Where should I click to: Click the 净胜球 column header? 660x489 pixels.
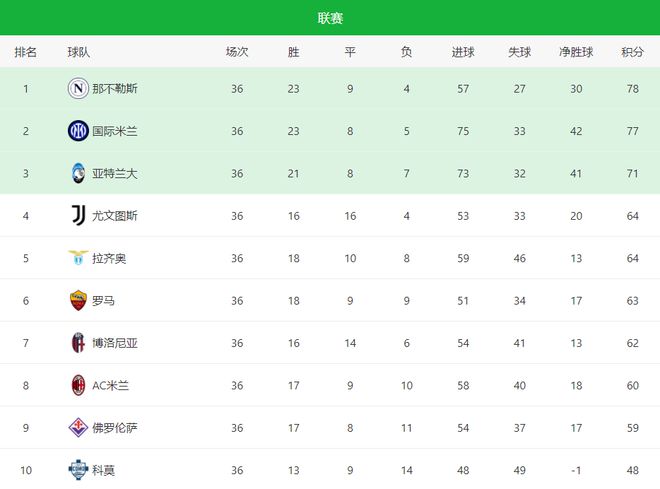pos(576,52)
